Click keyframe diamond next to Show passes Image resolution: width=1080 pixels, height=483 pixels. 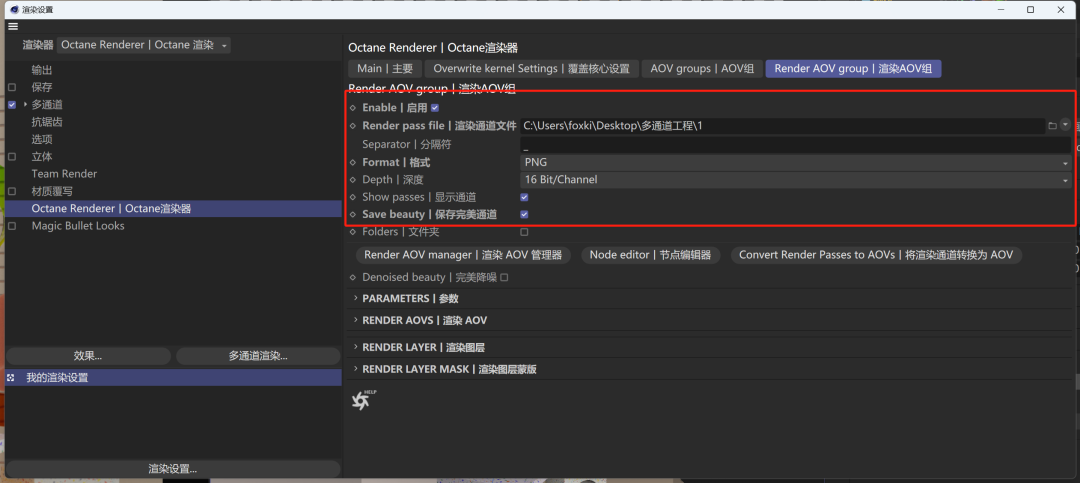[x=353, y=197]
